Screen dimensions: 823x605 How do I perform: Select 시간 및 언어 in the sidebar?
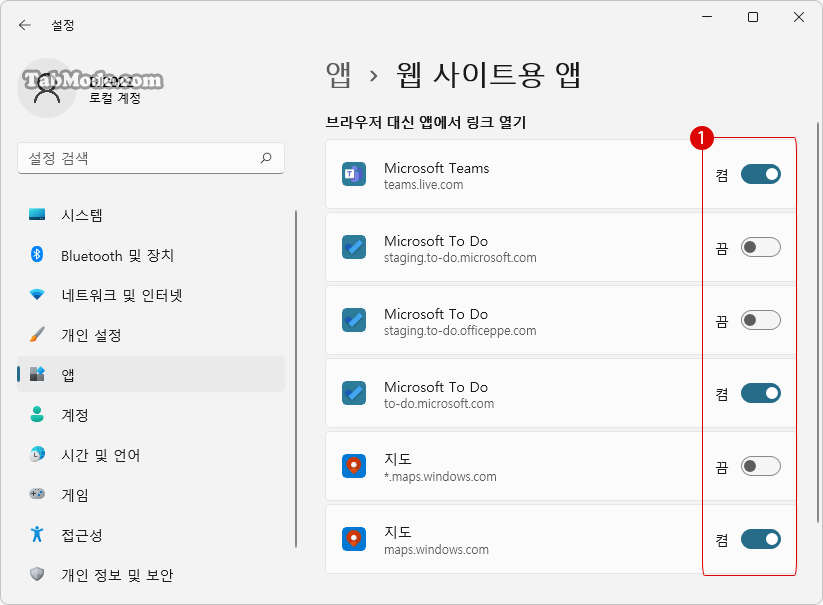coord(151,454)
